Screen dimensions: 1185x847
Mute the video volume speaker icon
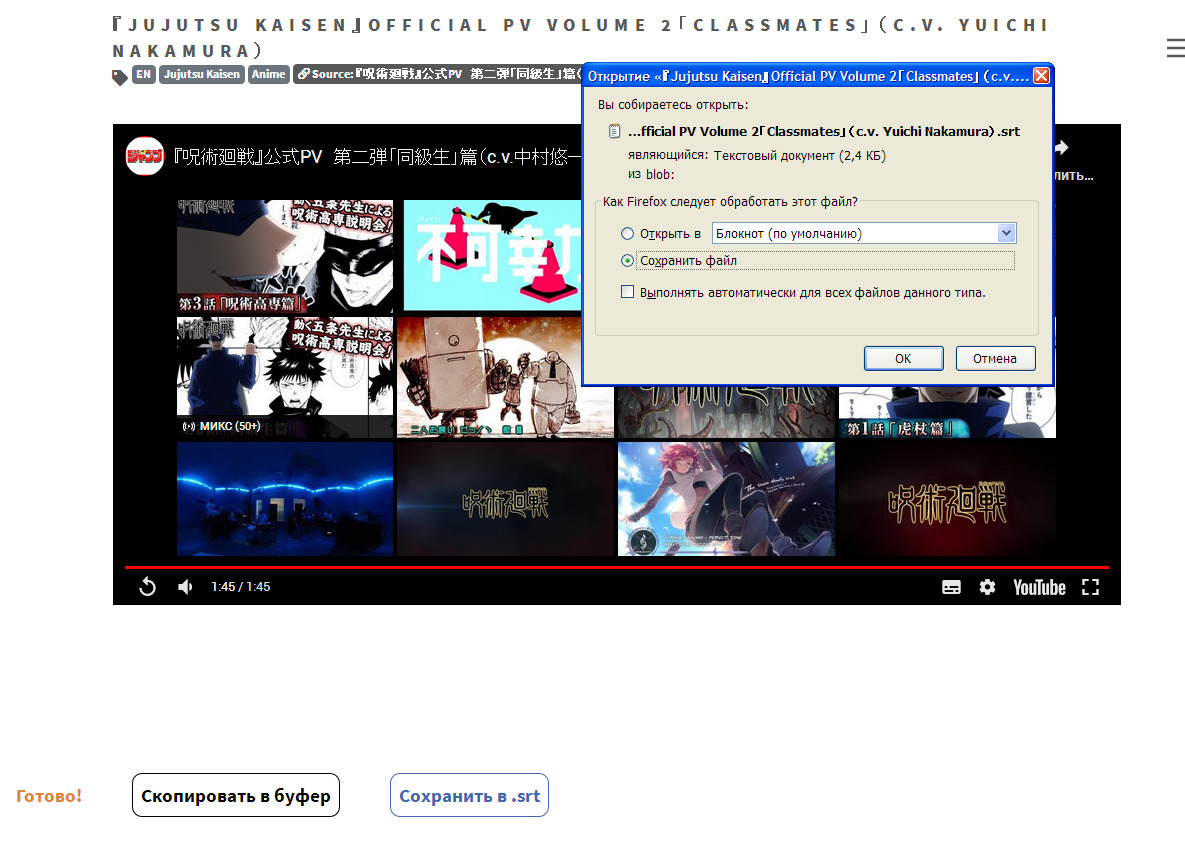point(185,587)
